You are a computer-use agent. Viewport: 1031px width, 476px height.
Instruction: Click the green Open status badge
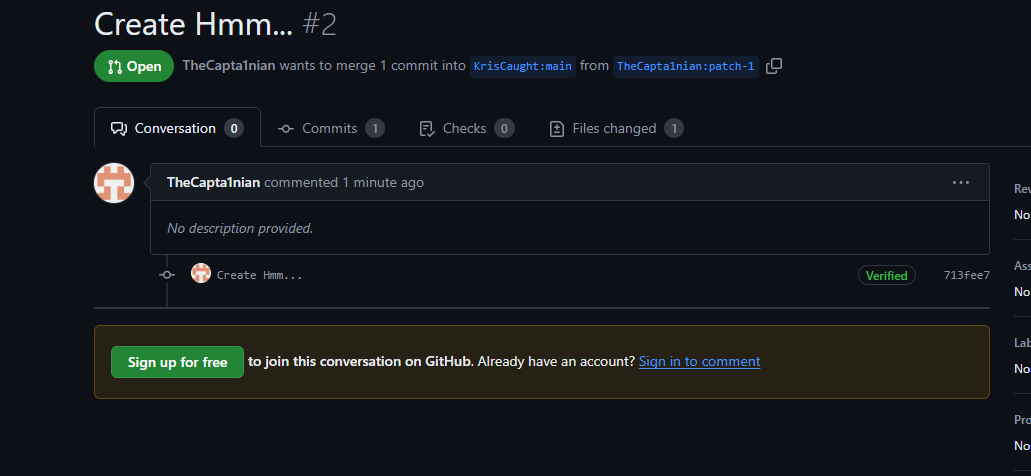tap(134, 66)
